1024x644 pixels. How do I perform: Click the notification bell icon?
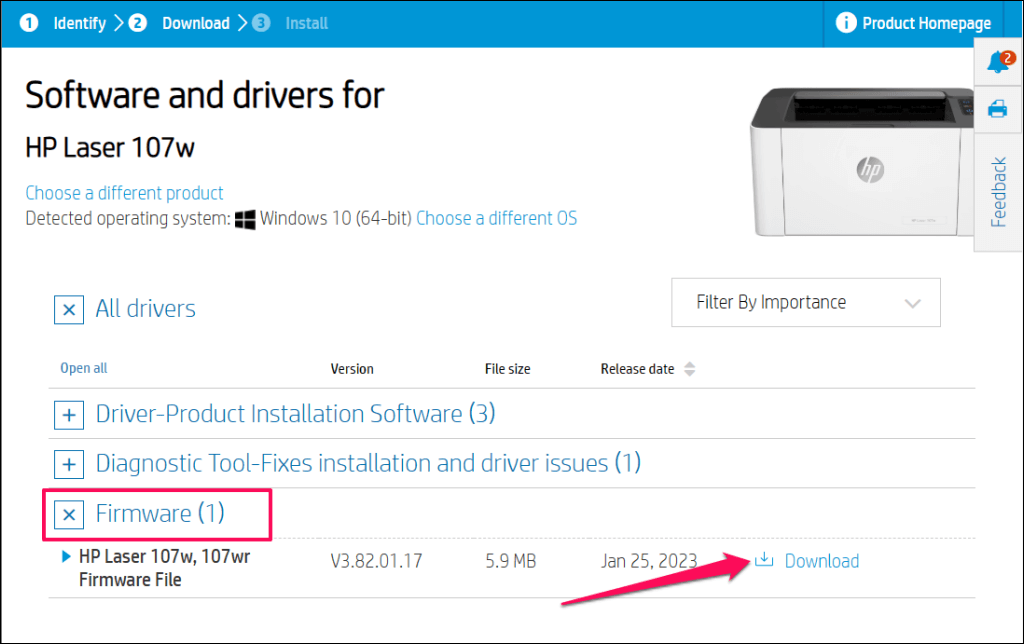click(x=997, y=64)
